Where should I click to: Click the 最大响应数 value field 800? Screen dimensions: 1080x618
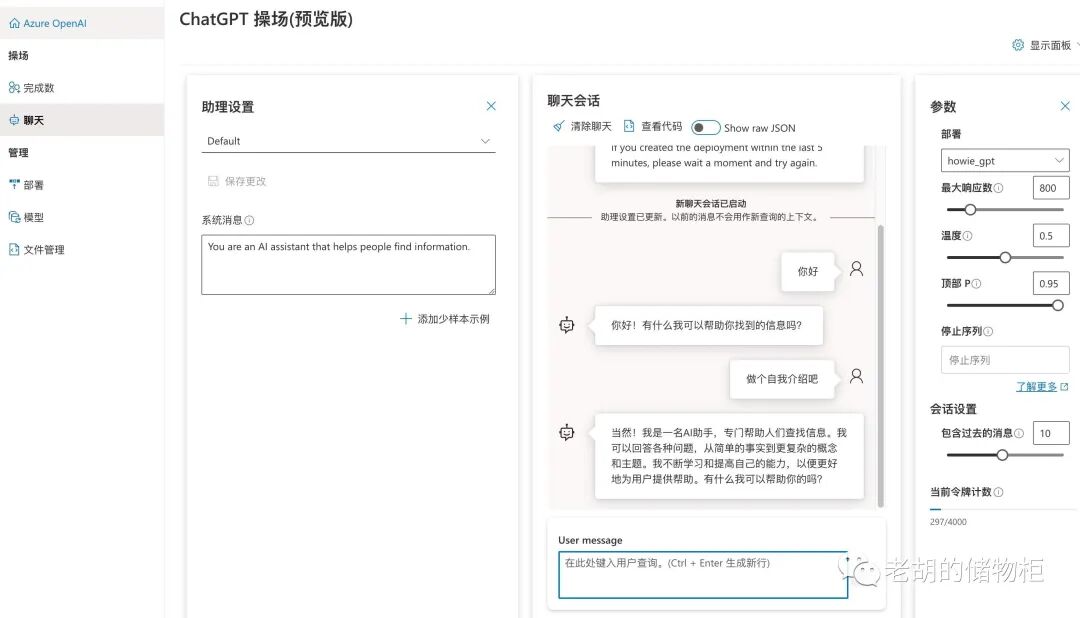[1051, 188]
